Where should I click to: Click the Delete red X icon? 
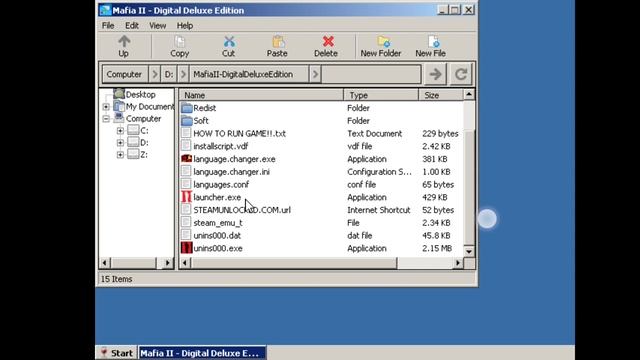[x=328, y=41]
